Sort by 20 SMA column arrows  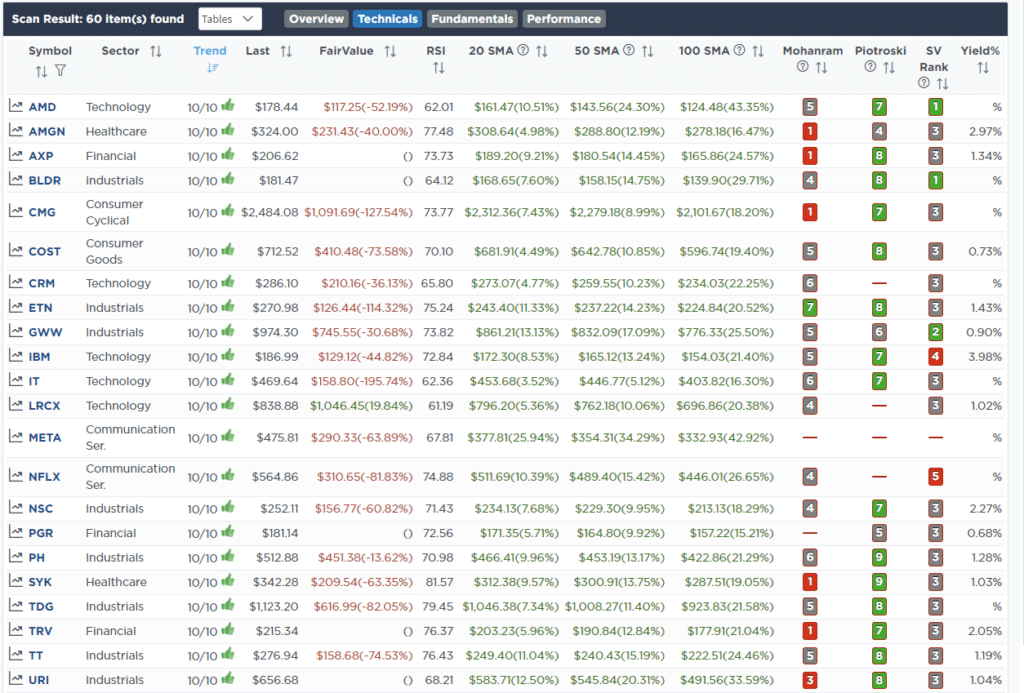pos(541,51)
